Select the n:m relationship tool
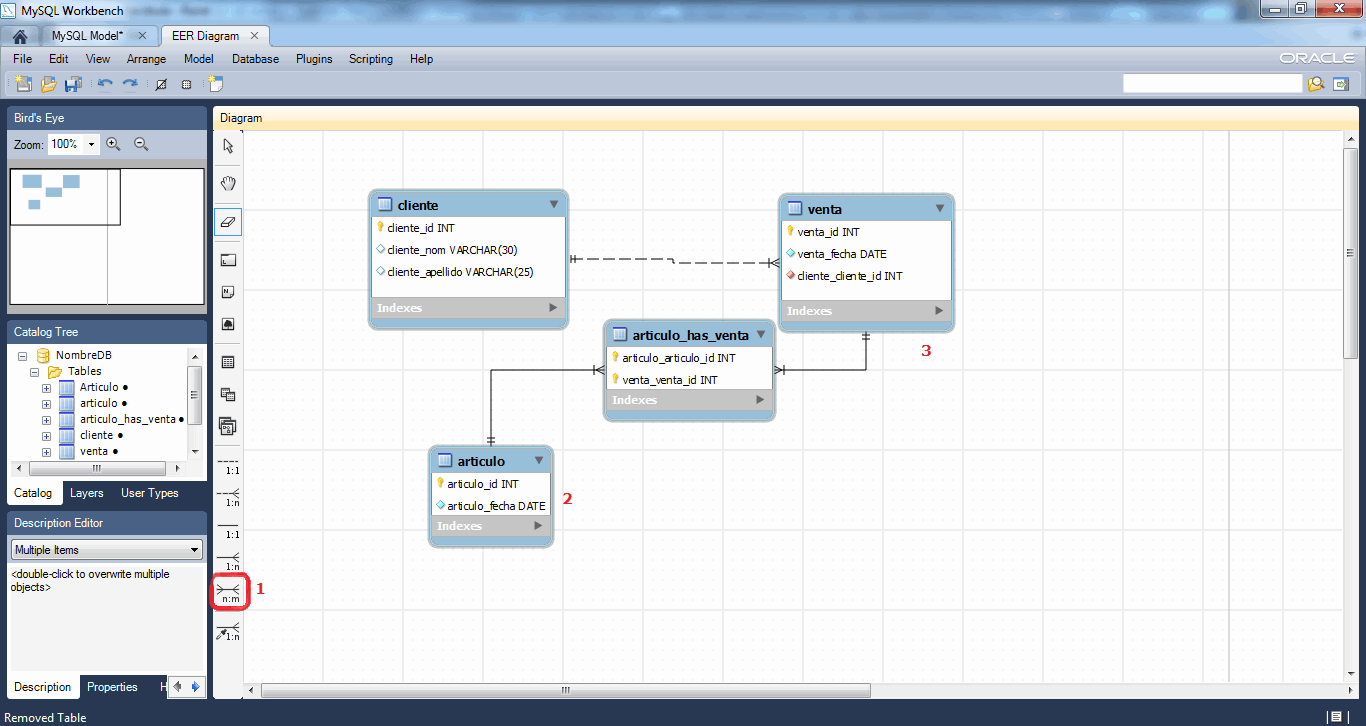Screen dimensions: 1366x726 pyautogui.click(x=230, y=591)
